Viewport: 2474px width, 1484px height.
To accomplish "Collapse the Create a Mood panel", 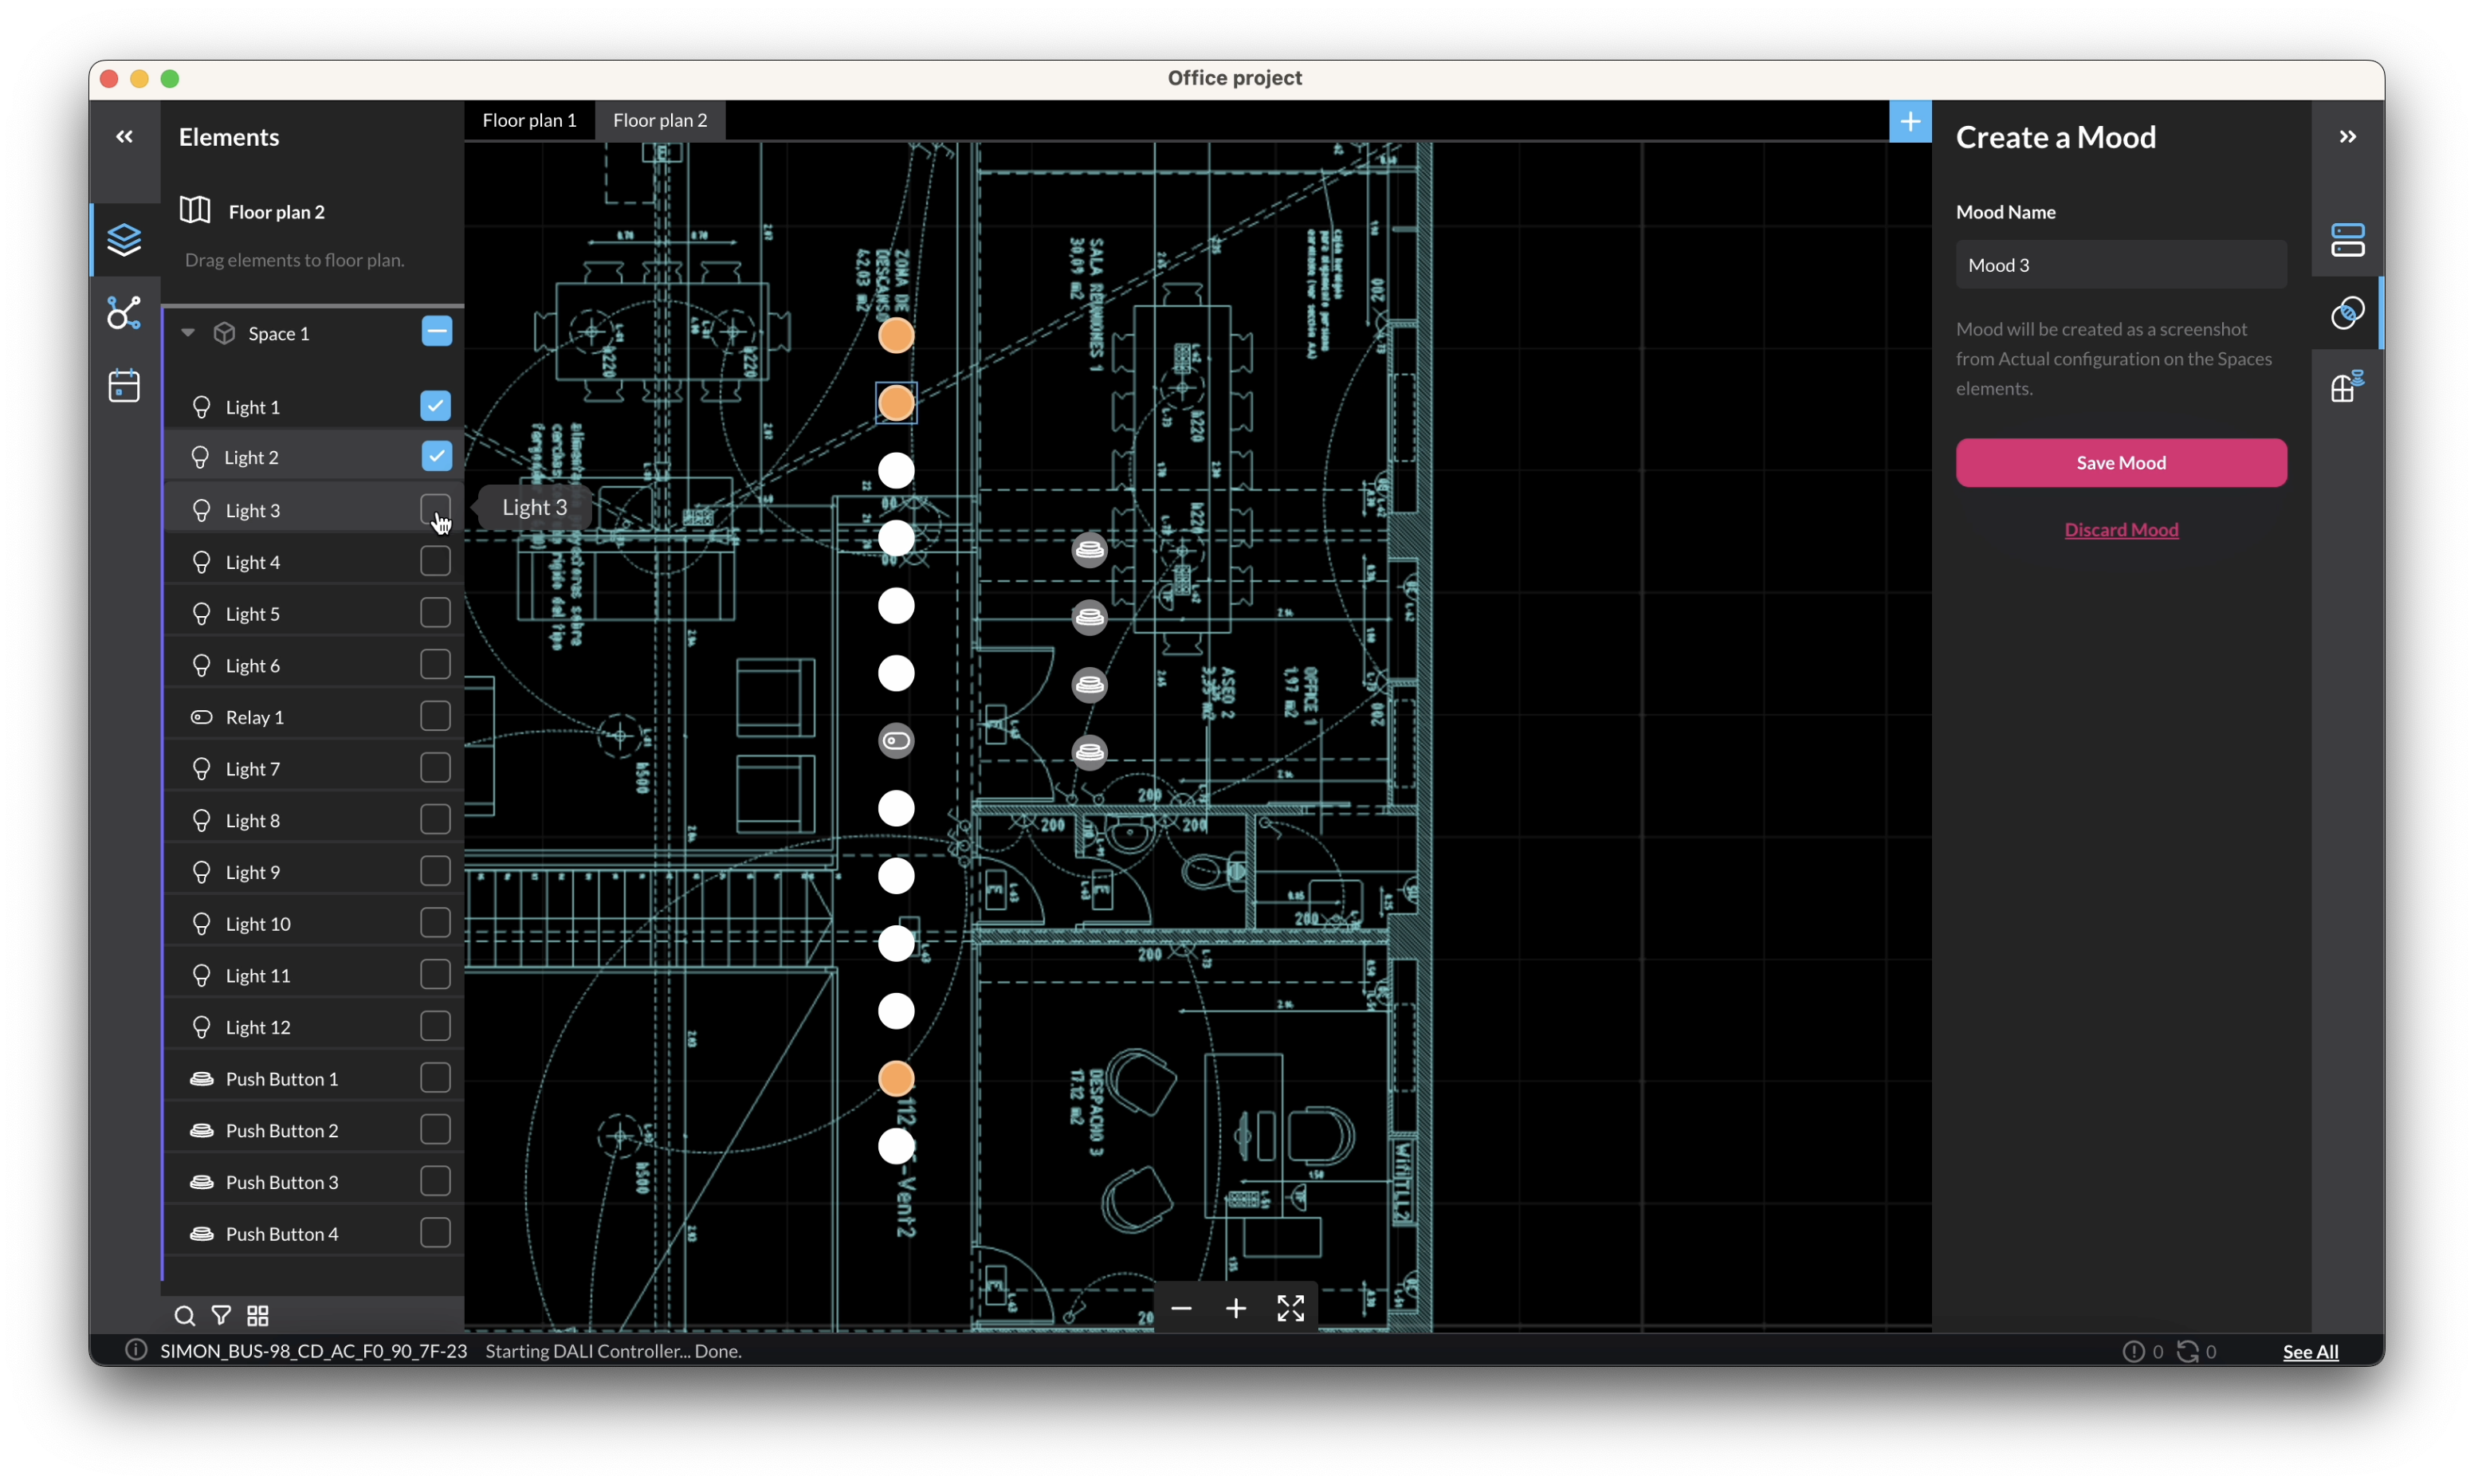I will (2347, 137).
